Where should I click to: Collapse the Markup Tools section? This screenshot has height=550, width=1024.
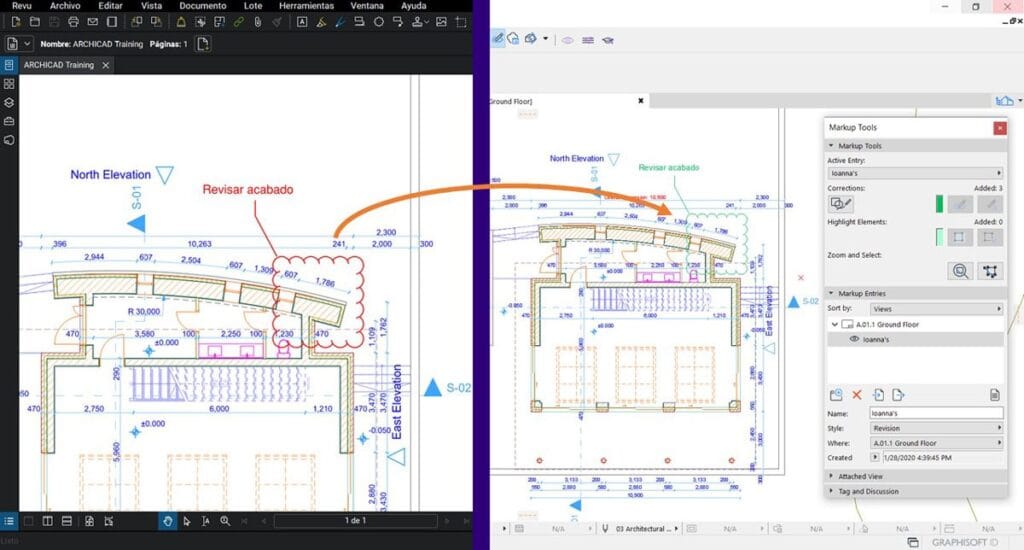[x=831, y=146]
